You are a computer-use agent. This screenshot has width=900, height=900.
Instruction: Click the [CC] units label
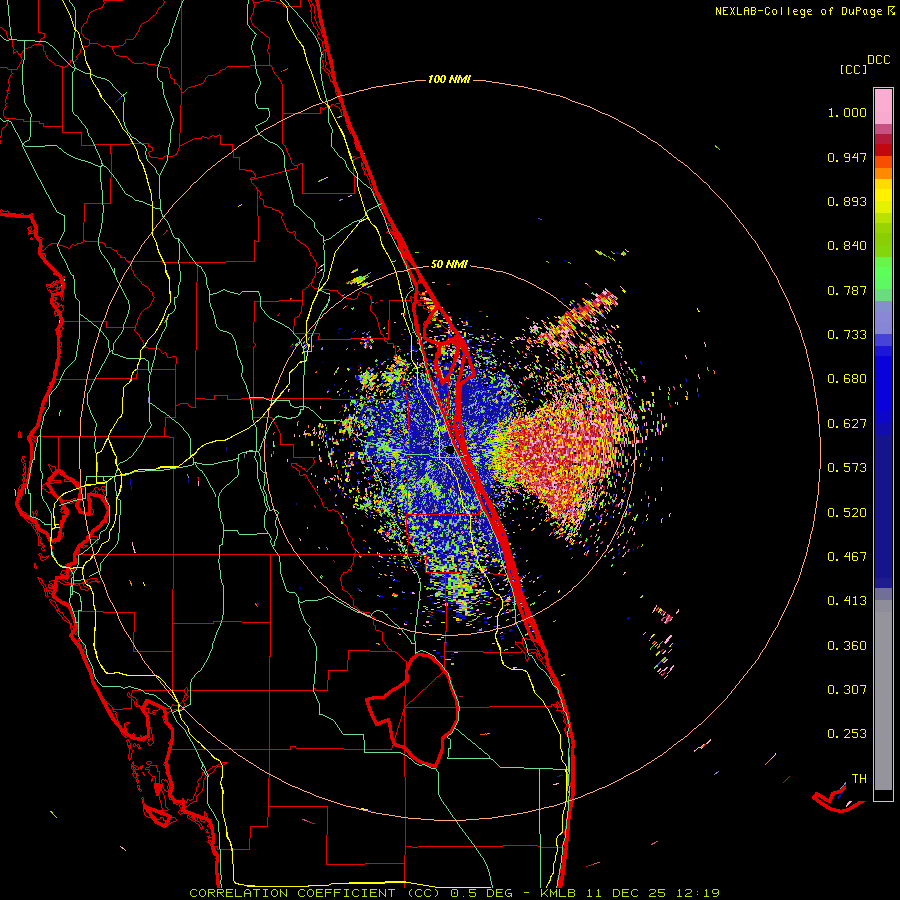(853, 69)
